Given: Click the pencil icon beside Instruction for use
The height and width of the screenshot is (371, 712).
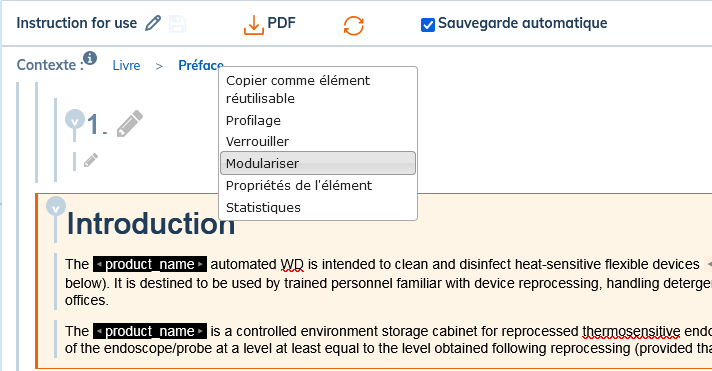Looking at the screenshot, I should [x=153, y=23].
